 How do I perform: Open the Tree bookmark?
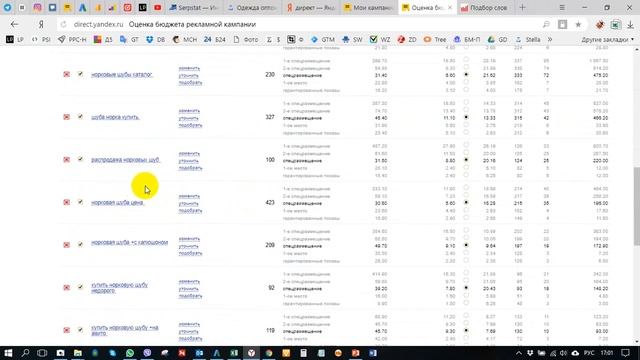435,40
